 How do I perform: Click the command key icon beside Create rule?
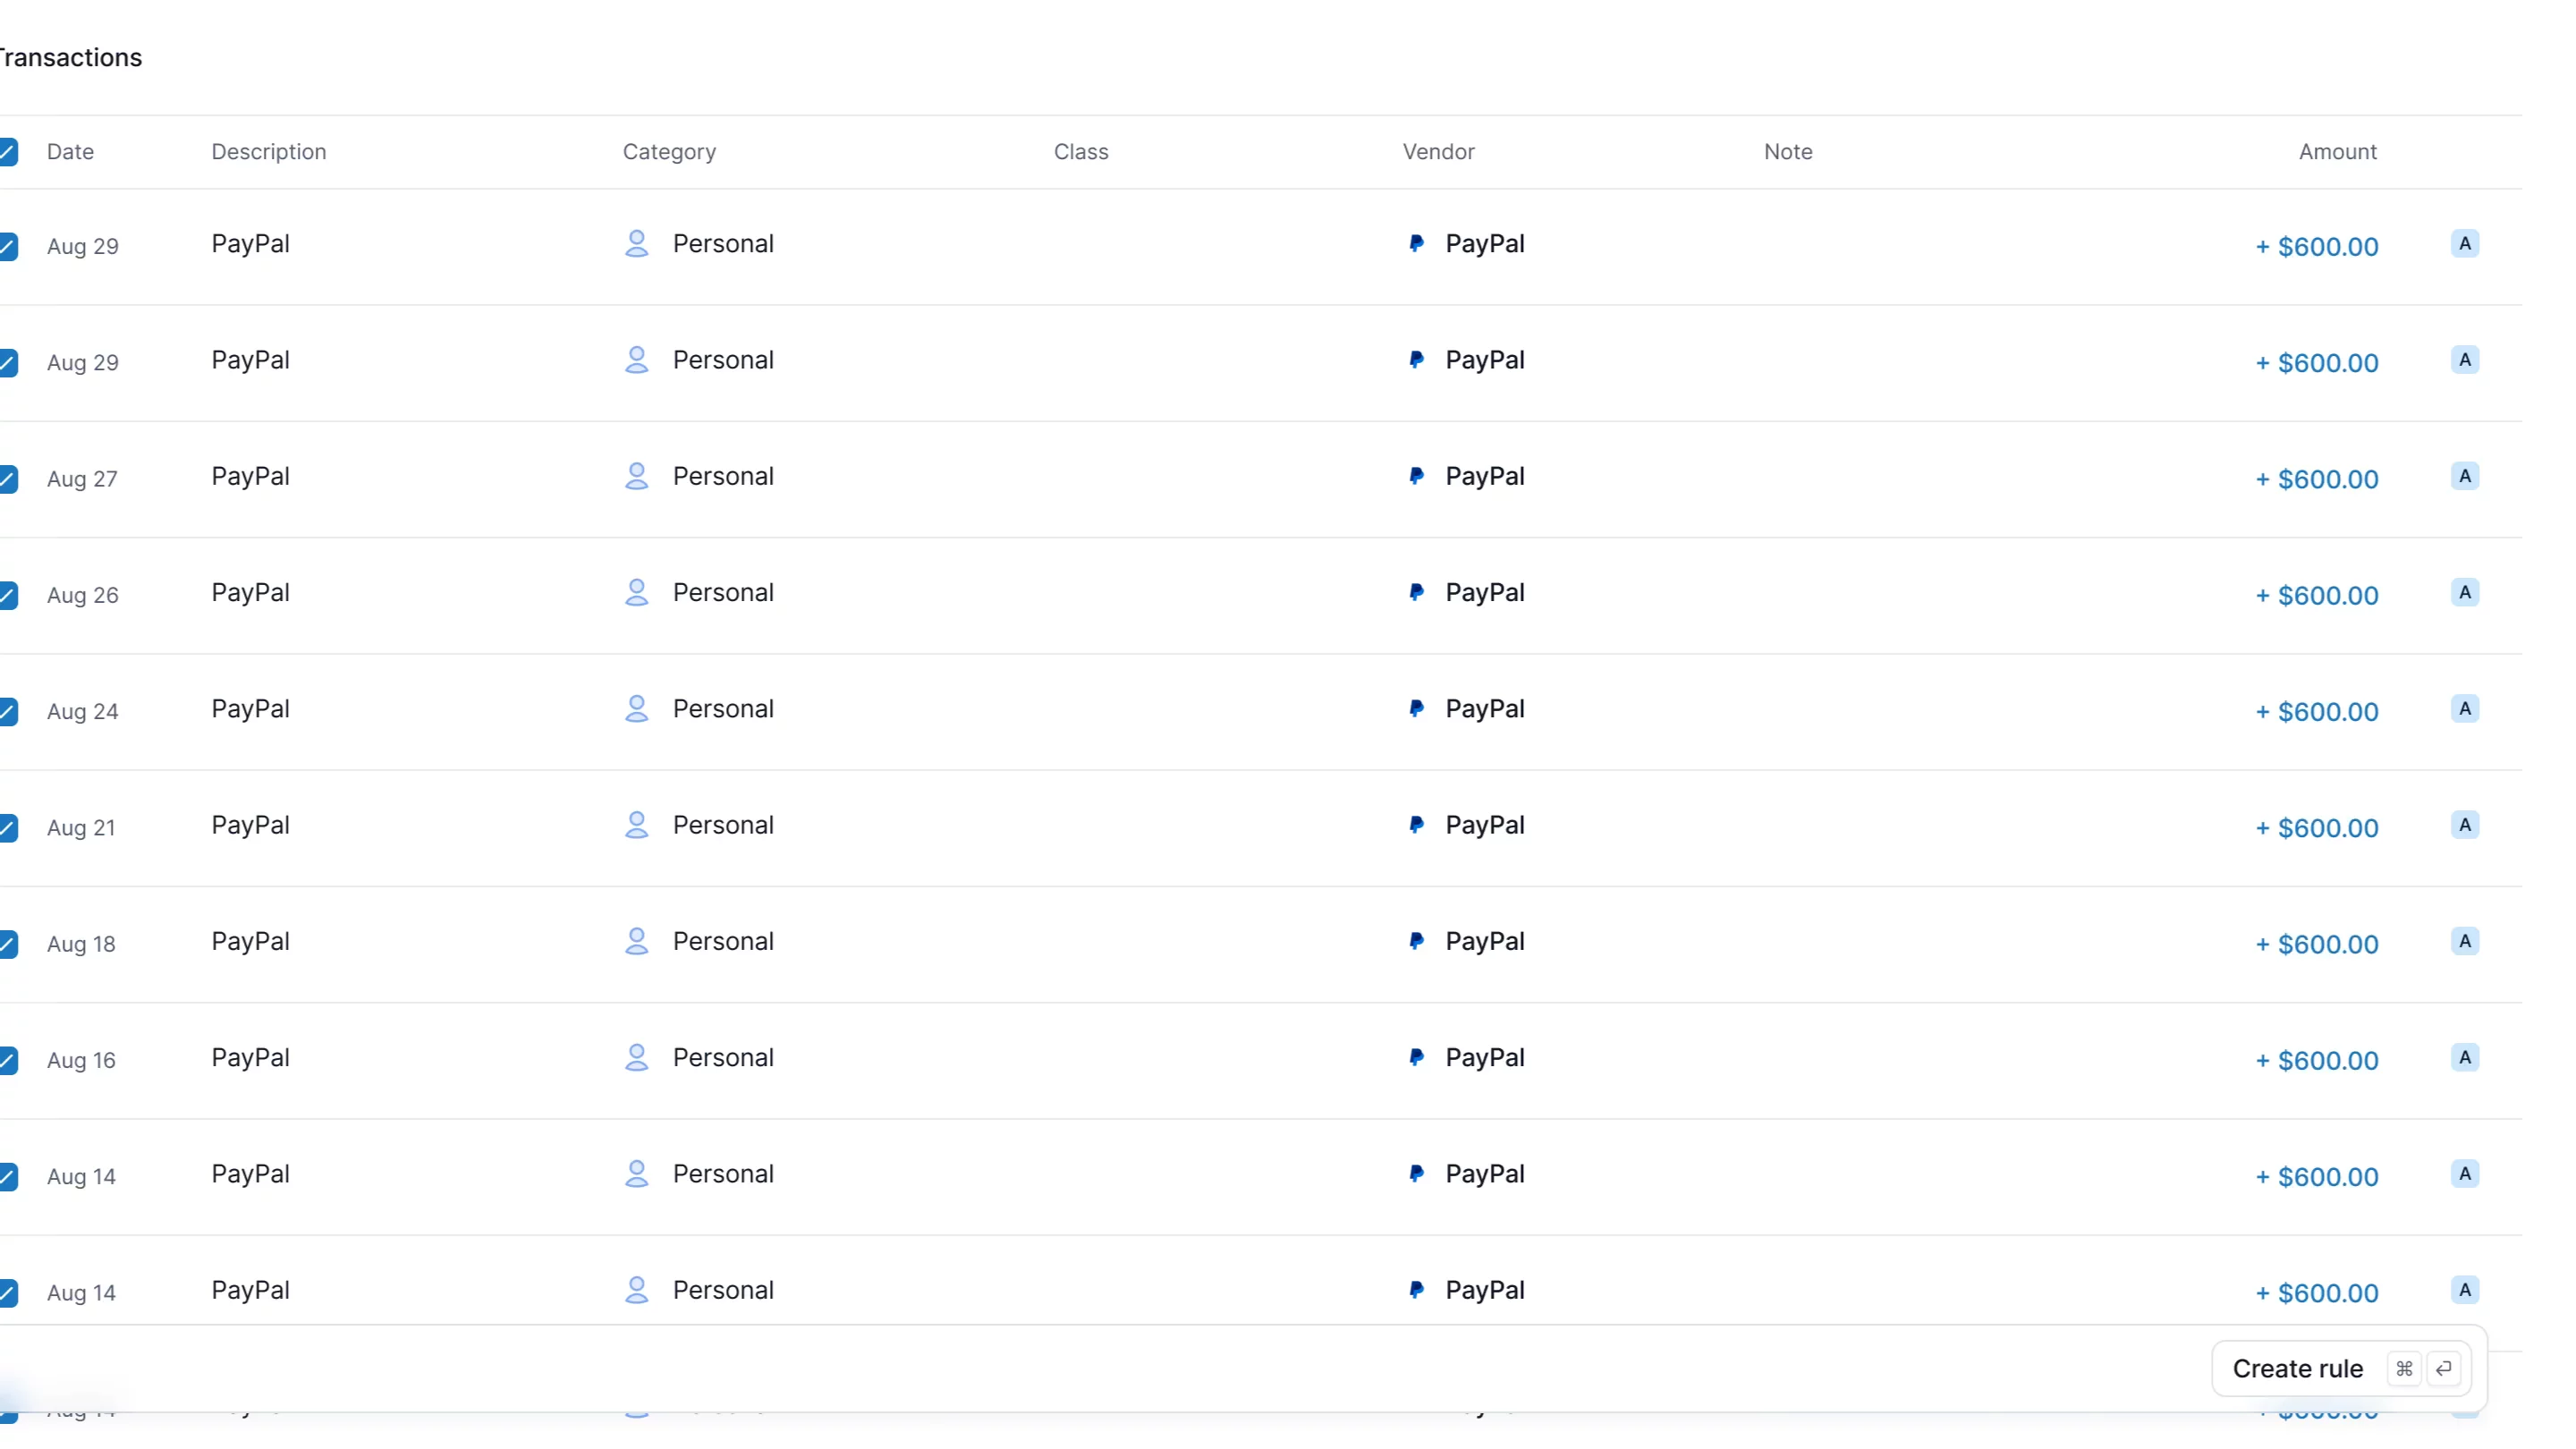2403,1368
